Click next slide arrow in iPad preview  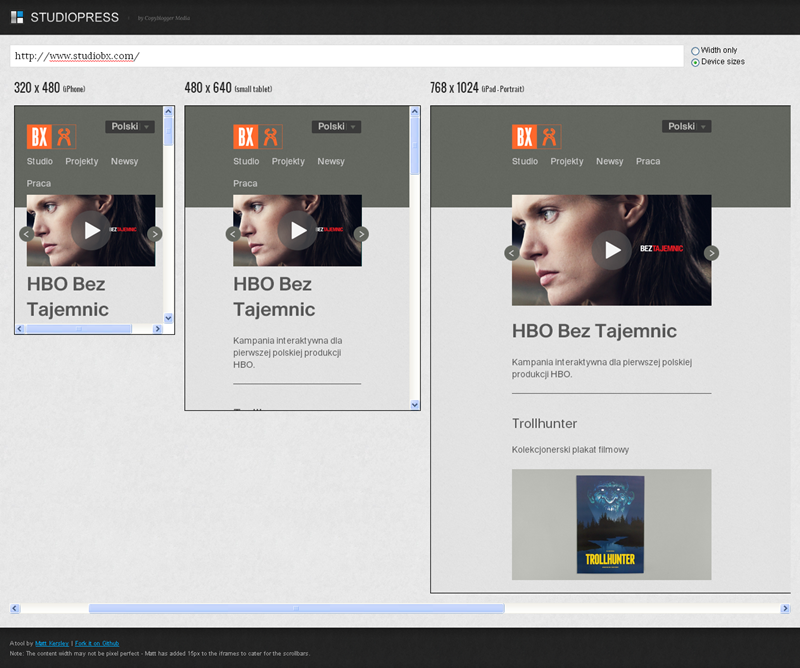coord(711,253)
